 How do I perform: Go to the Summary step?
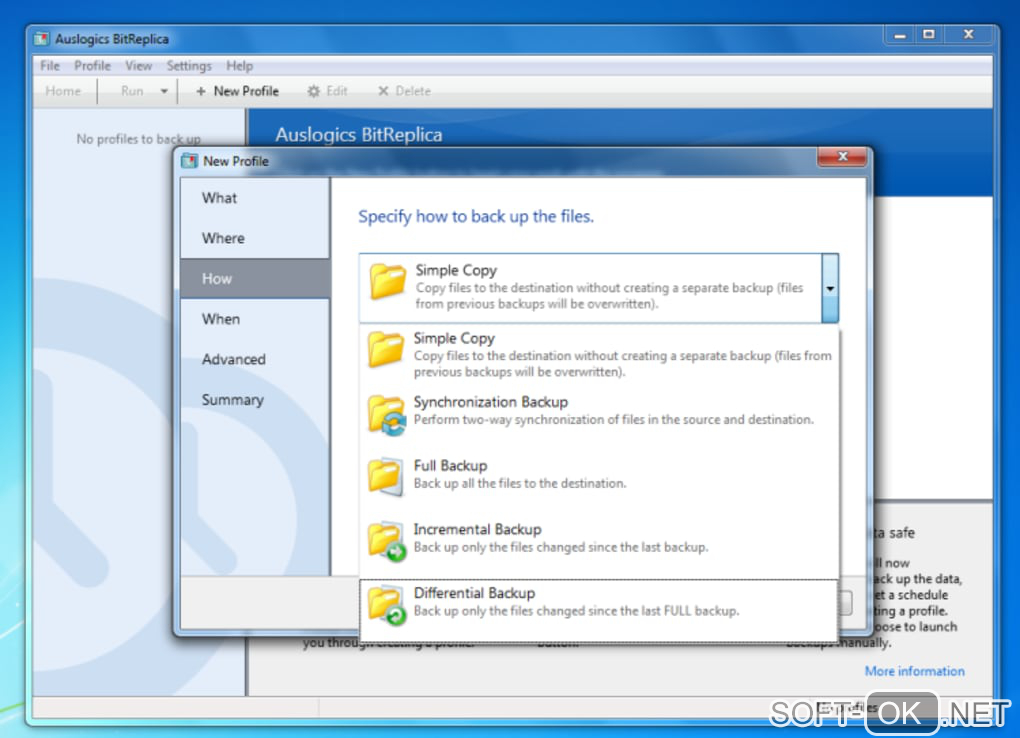pos(255,400)
